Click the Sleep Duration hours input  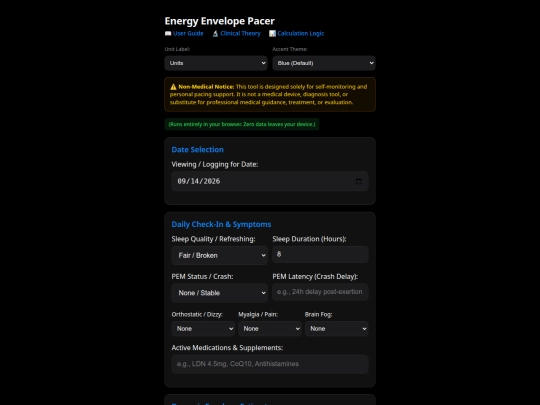click(x=320, y=254)
